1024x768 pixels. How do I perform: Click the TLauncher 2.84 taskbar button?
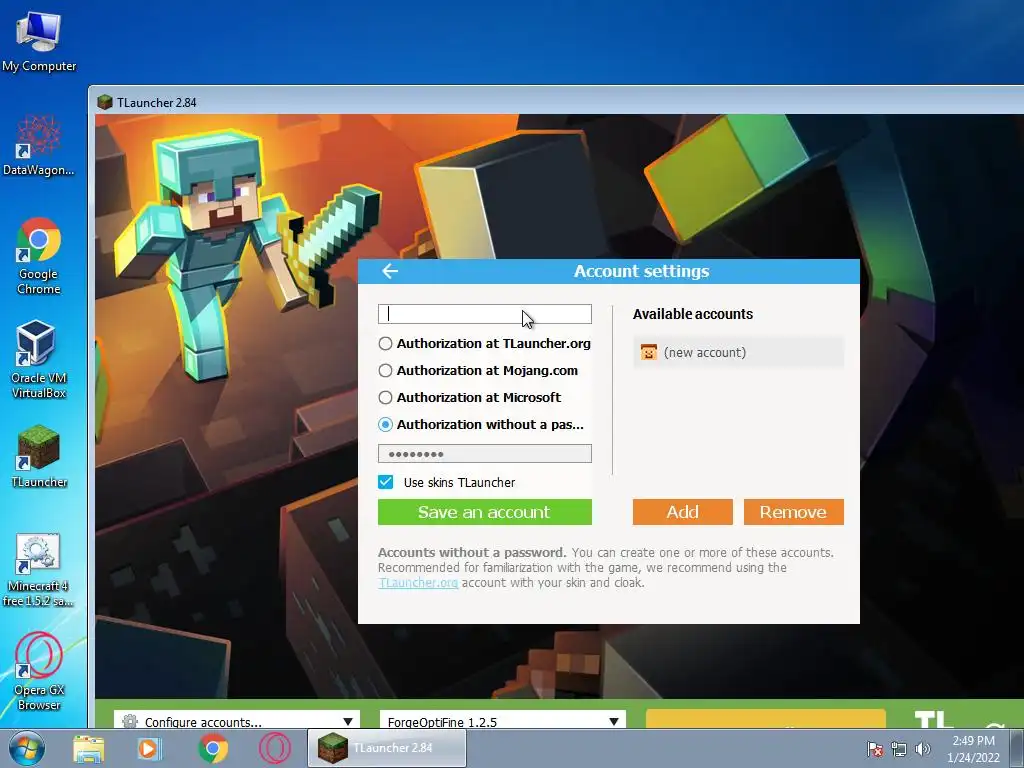click(387, 748)
